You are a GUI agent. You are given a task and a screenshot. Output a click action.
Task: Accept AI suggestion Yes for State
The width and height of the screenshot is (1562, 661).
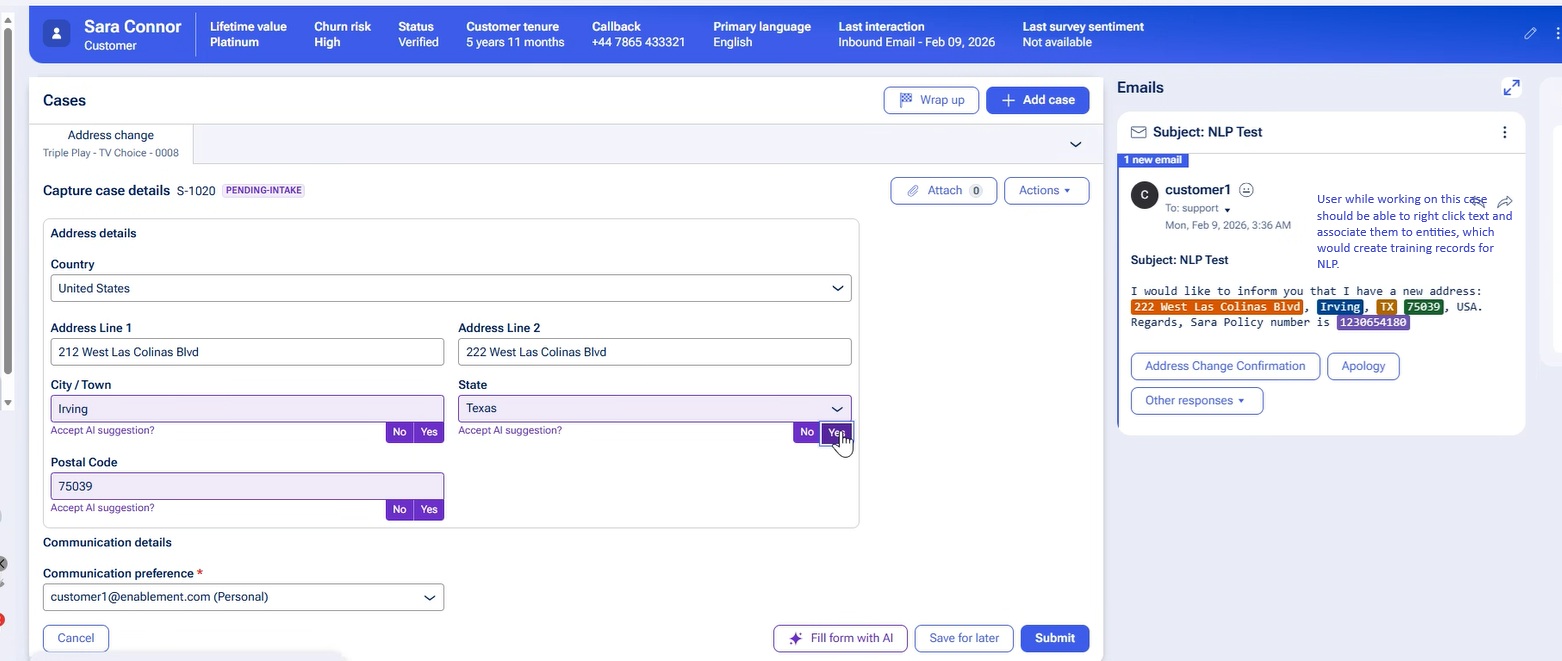pos(836,432)
